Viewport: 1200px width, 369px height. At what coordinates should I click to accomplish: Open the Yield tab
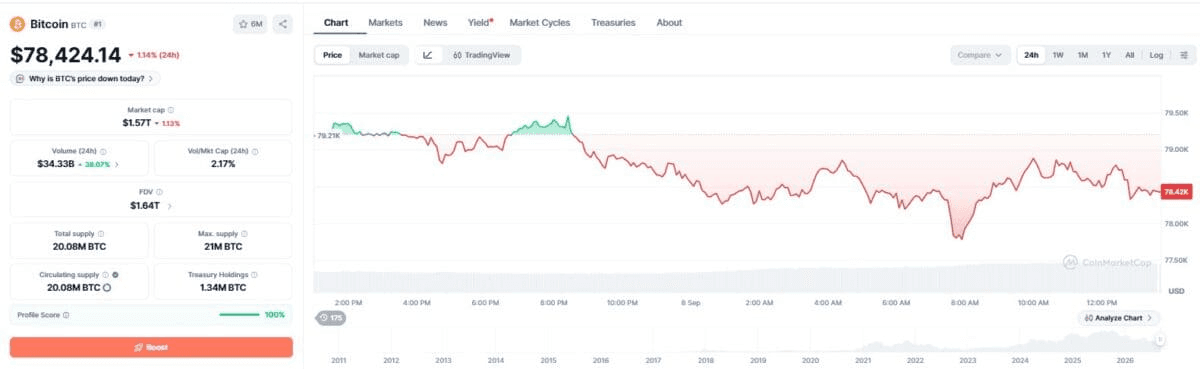[x=479, y=22]
